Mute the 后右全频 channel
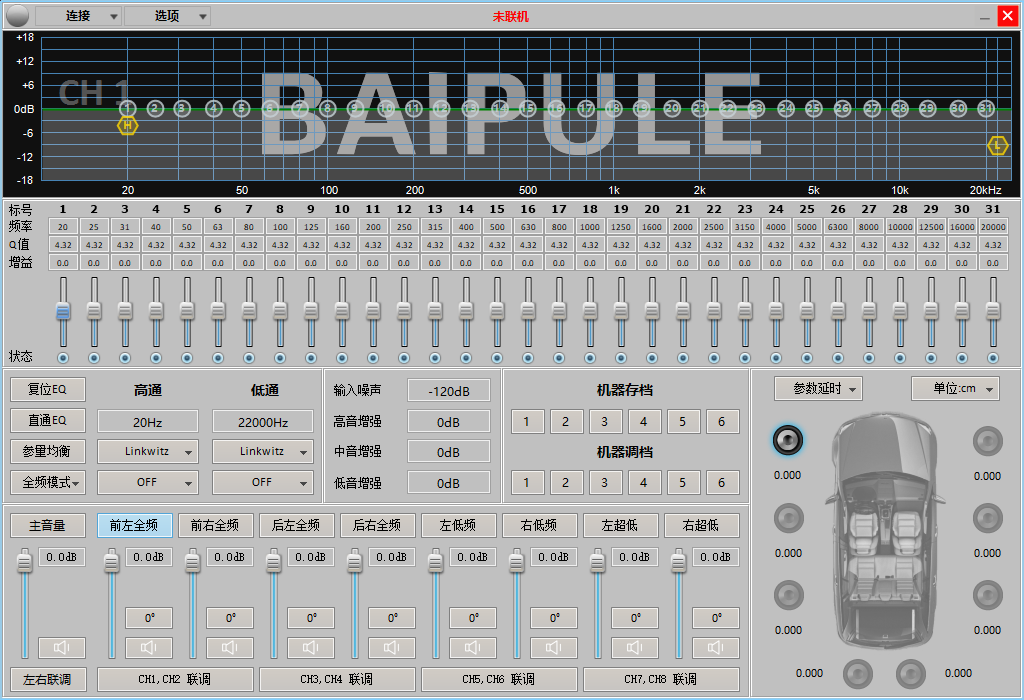Image resolution: width=1024 pixels, height=700 pixels. tap(392, 647)
